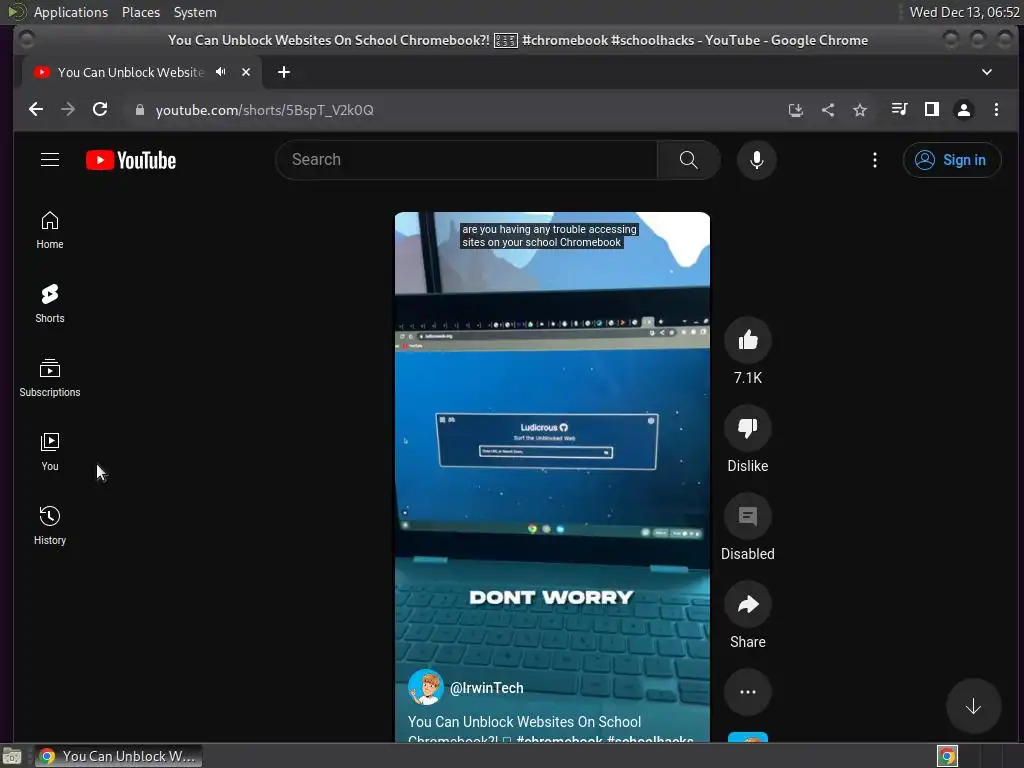Screen dimensions: 1024x768
Task: Start voice search with microphone icon
Action: 756,160
